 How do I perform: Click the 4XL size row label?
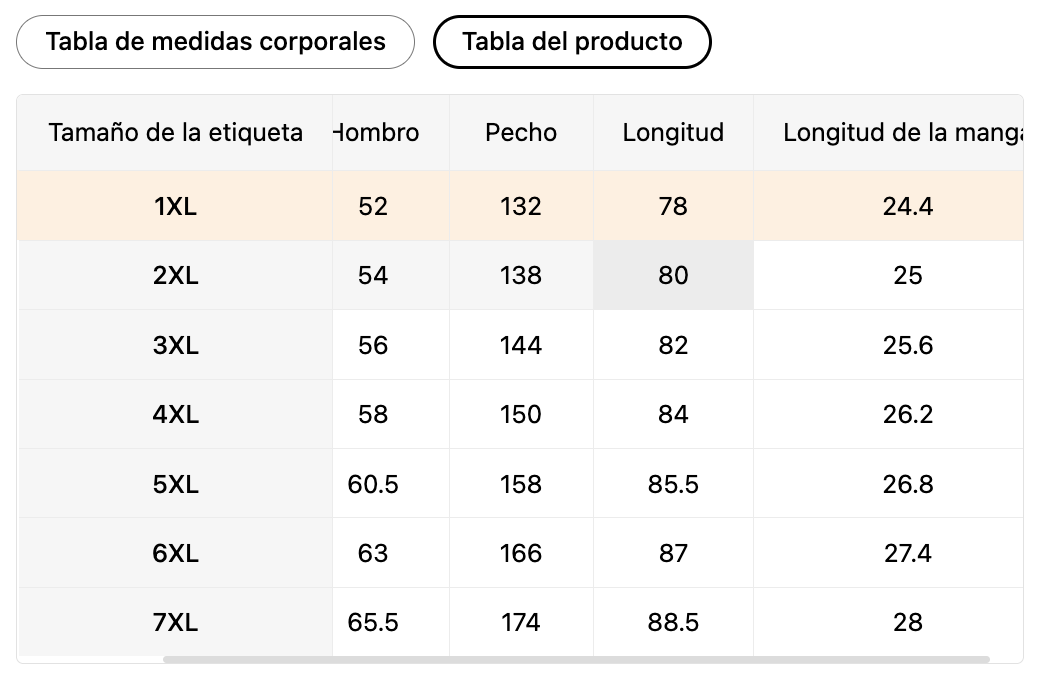click(175, 414)
